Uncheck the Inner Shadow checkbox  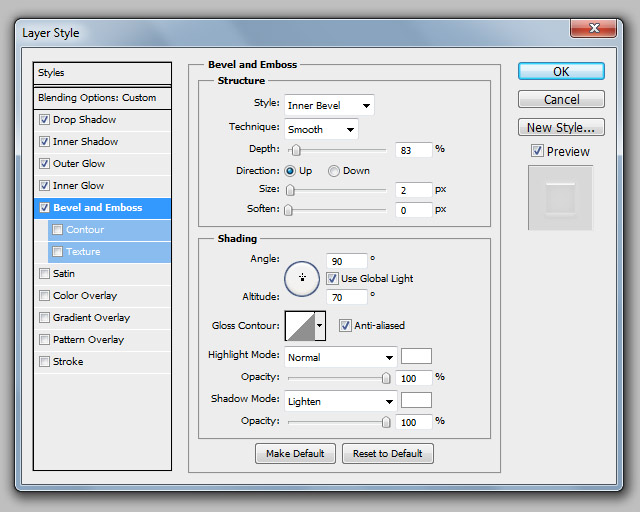pos(44,142)
